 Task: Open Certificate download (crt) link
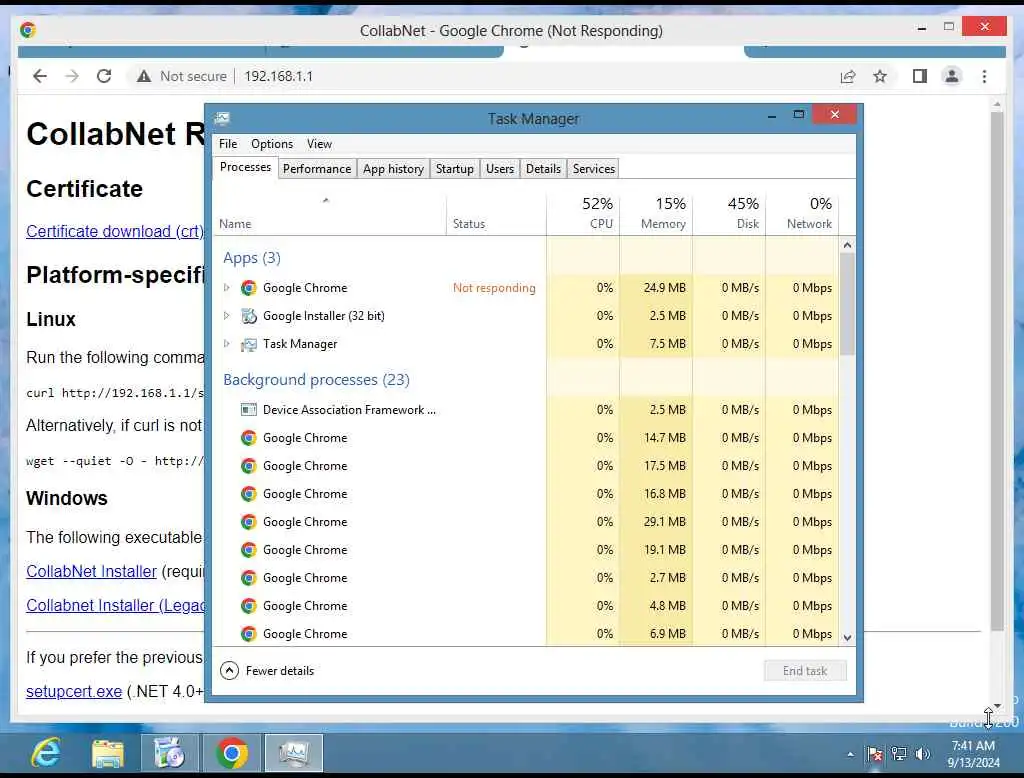pyautogui.click(x=116, y=231)
